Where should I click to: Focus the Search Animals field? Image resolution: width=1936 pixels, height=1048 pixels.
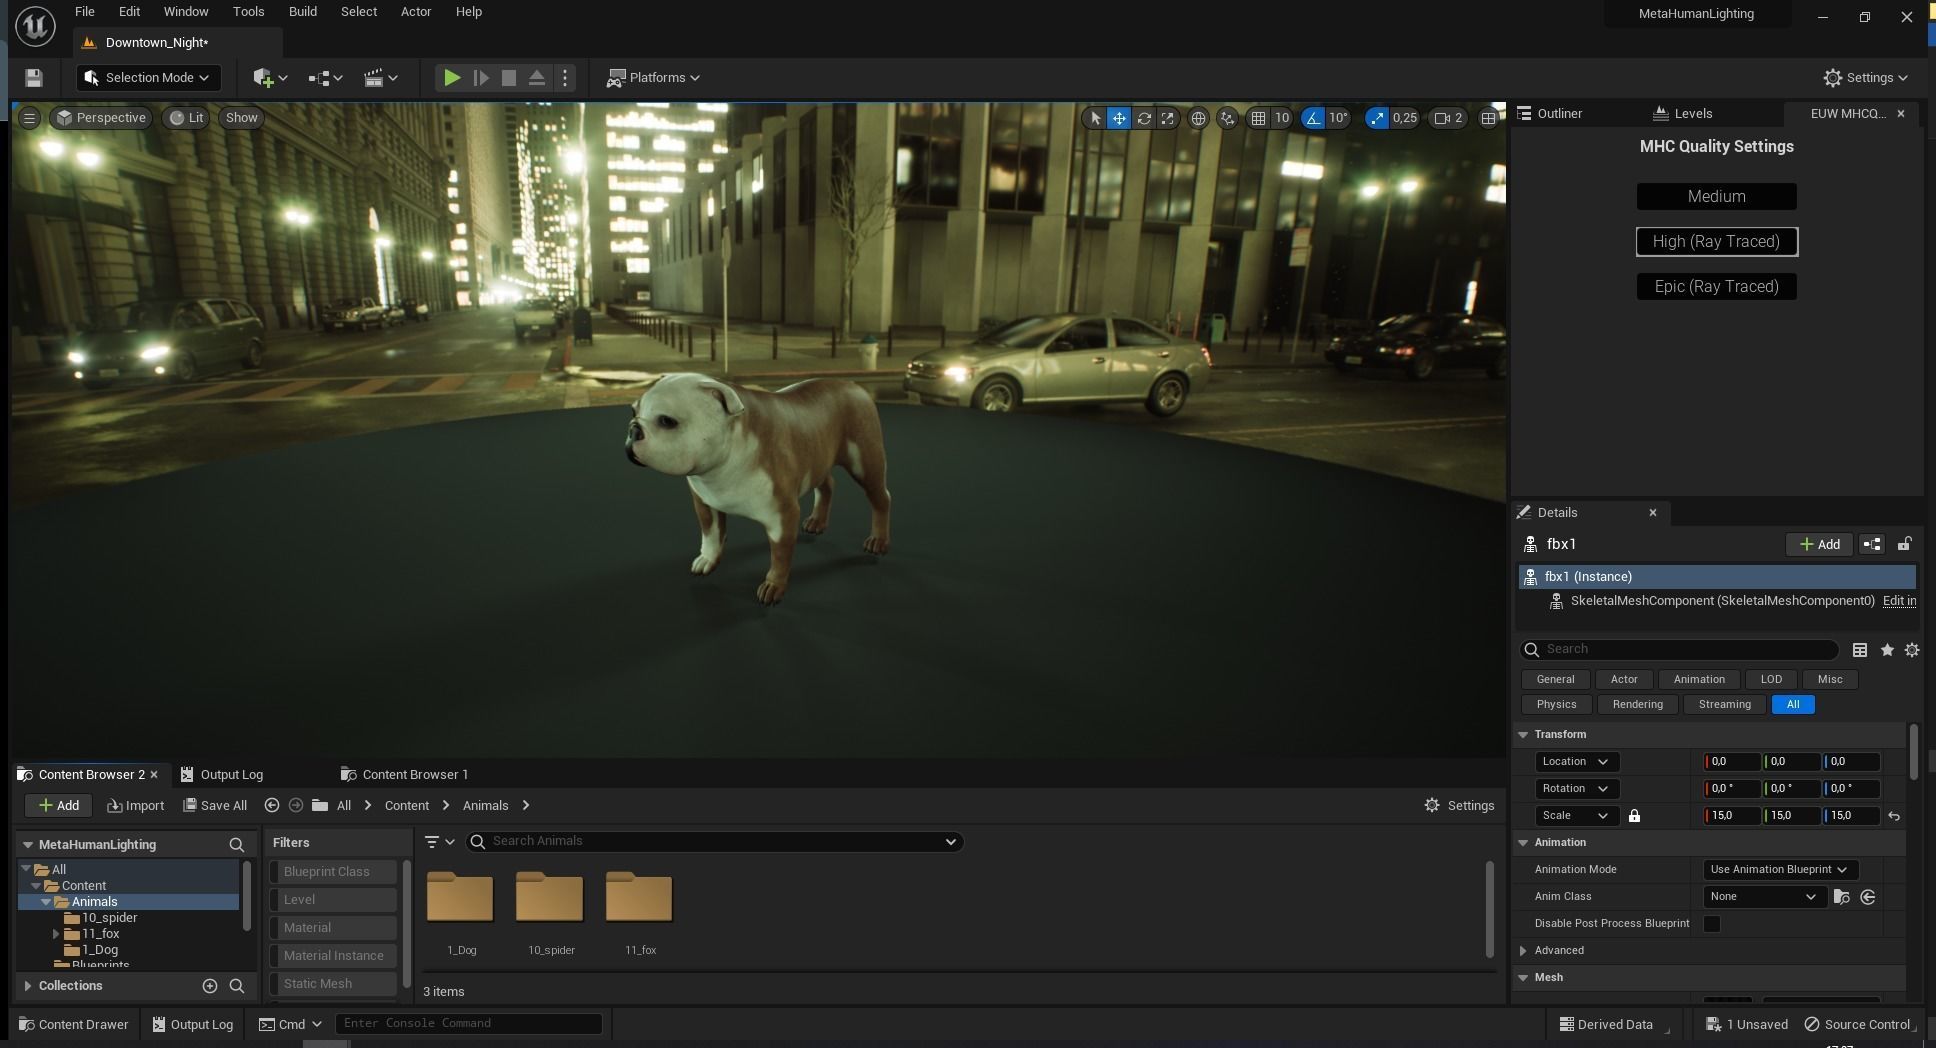tap(714, 842)
